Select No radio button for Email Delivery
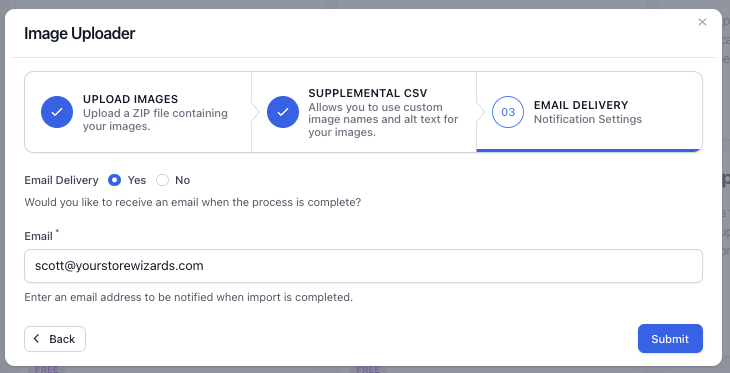Image resolution: width=730 pixels, height=373 pixels. [162, 180]
